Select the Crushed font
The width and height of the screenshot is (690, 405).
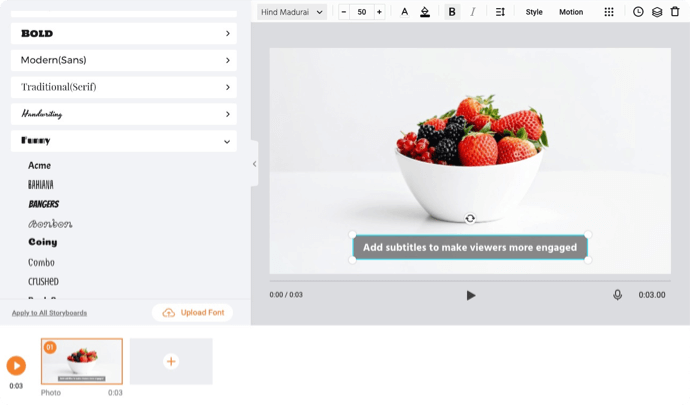(x=43, y=281)
